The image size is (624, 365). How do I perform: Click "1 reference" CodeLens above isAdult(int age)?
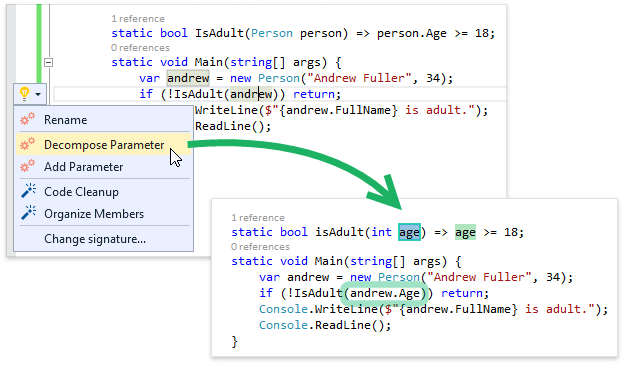[258, 218]
